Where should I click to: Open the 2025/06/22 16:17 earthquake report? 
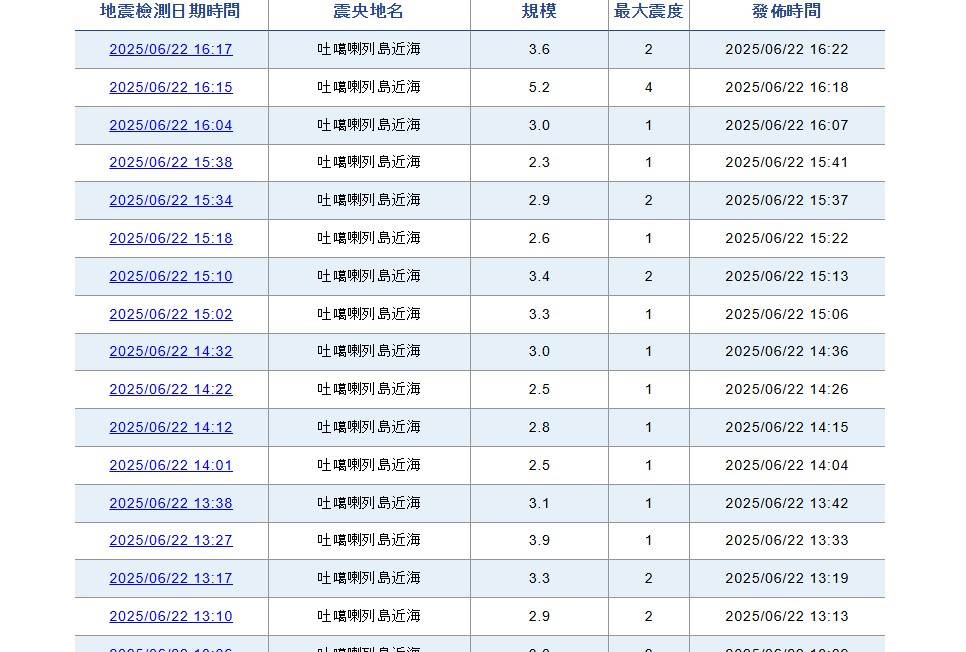tap(171, 50)
